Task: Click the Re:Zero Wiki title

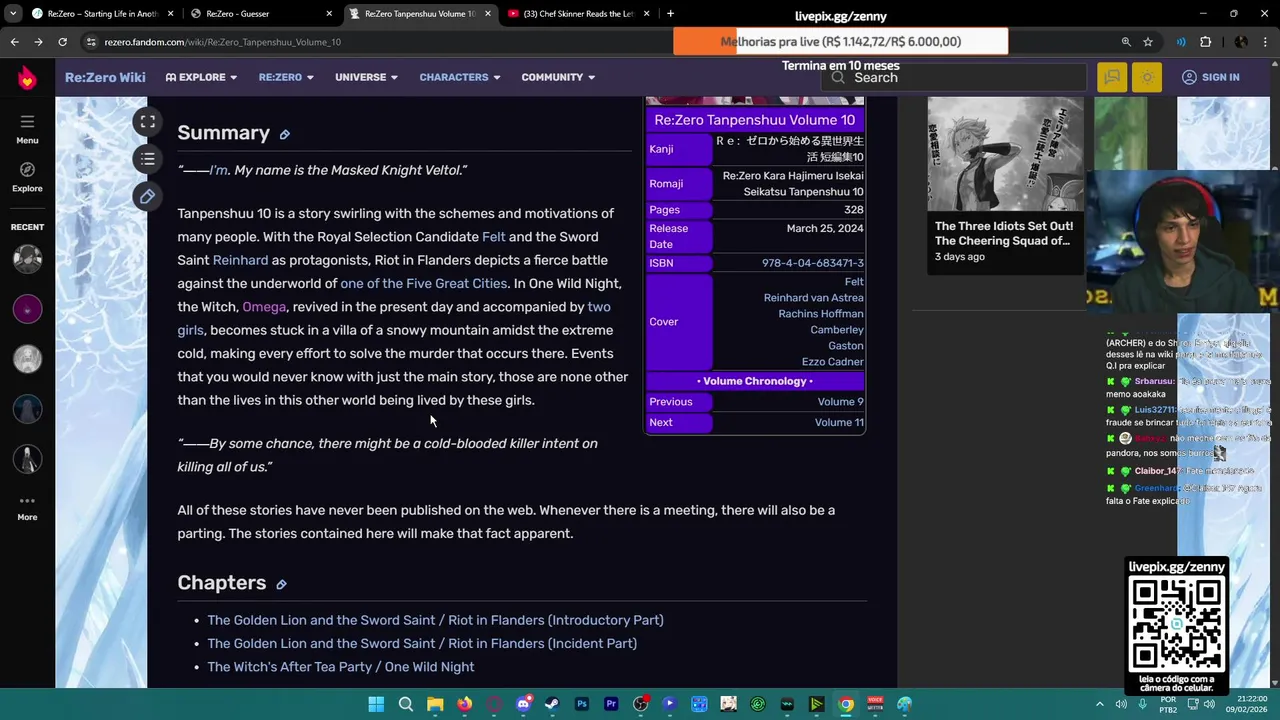Action: (x=105, y=77)
